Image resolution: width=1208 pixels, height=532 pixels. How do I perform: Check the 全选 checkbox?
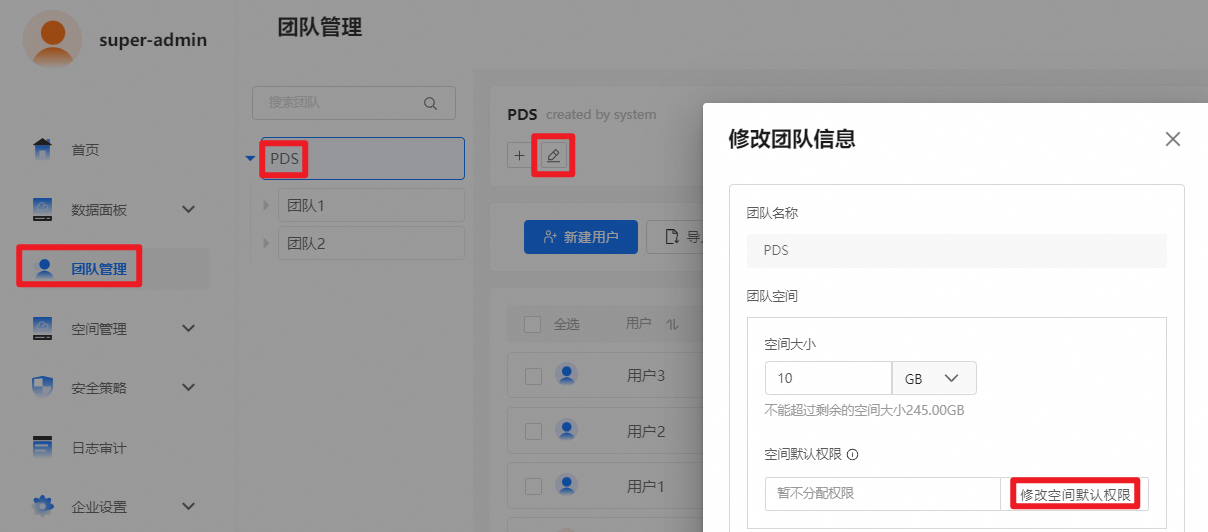pos(533,324)
